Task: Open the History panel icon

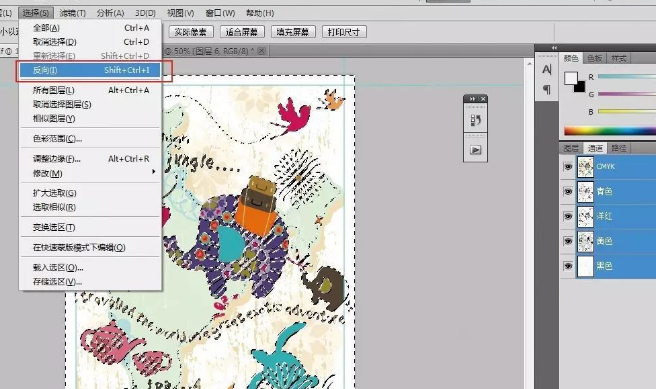Action: (x=475, y=120)
